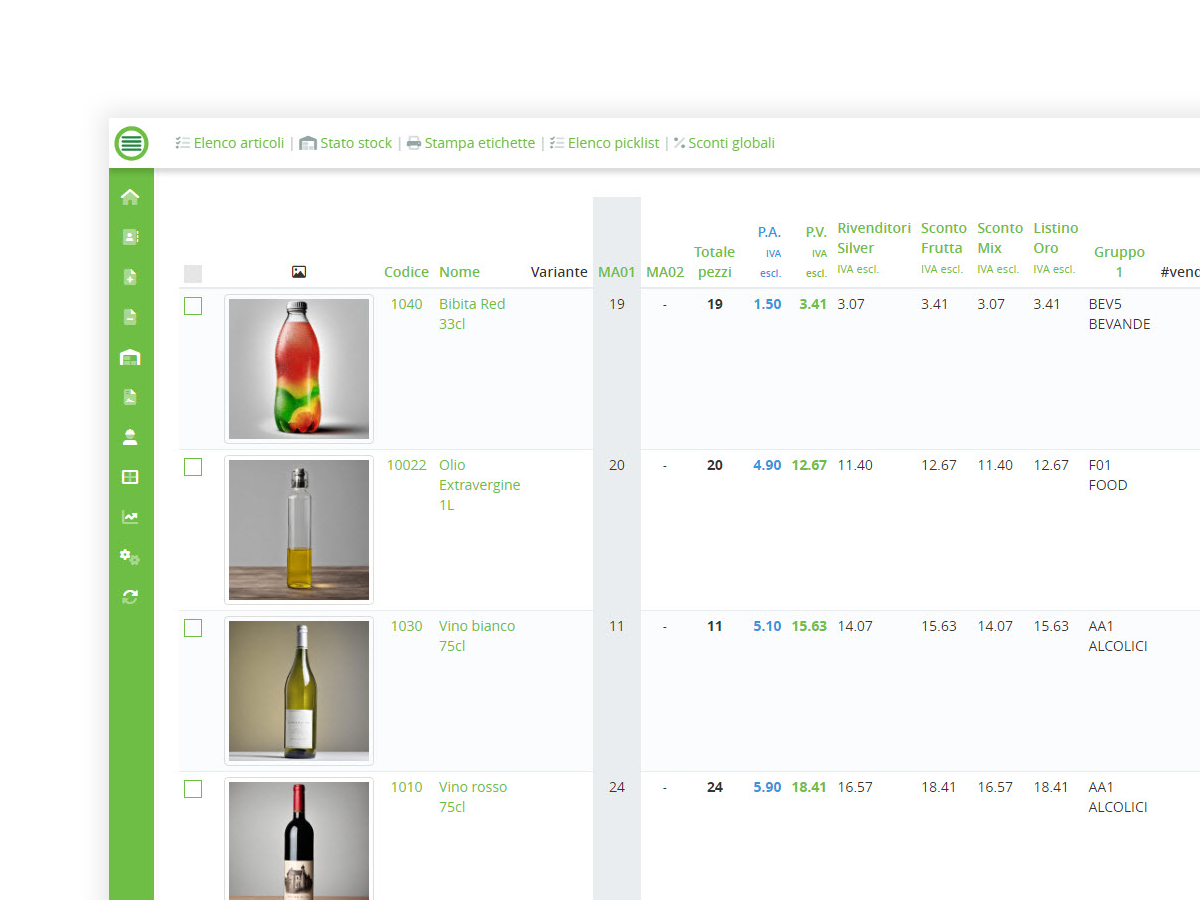Click the document-plus sidebar icon

coord(130,277)
